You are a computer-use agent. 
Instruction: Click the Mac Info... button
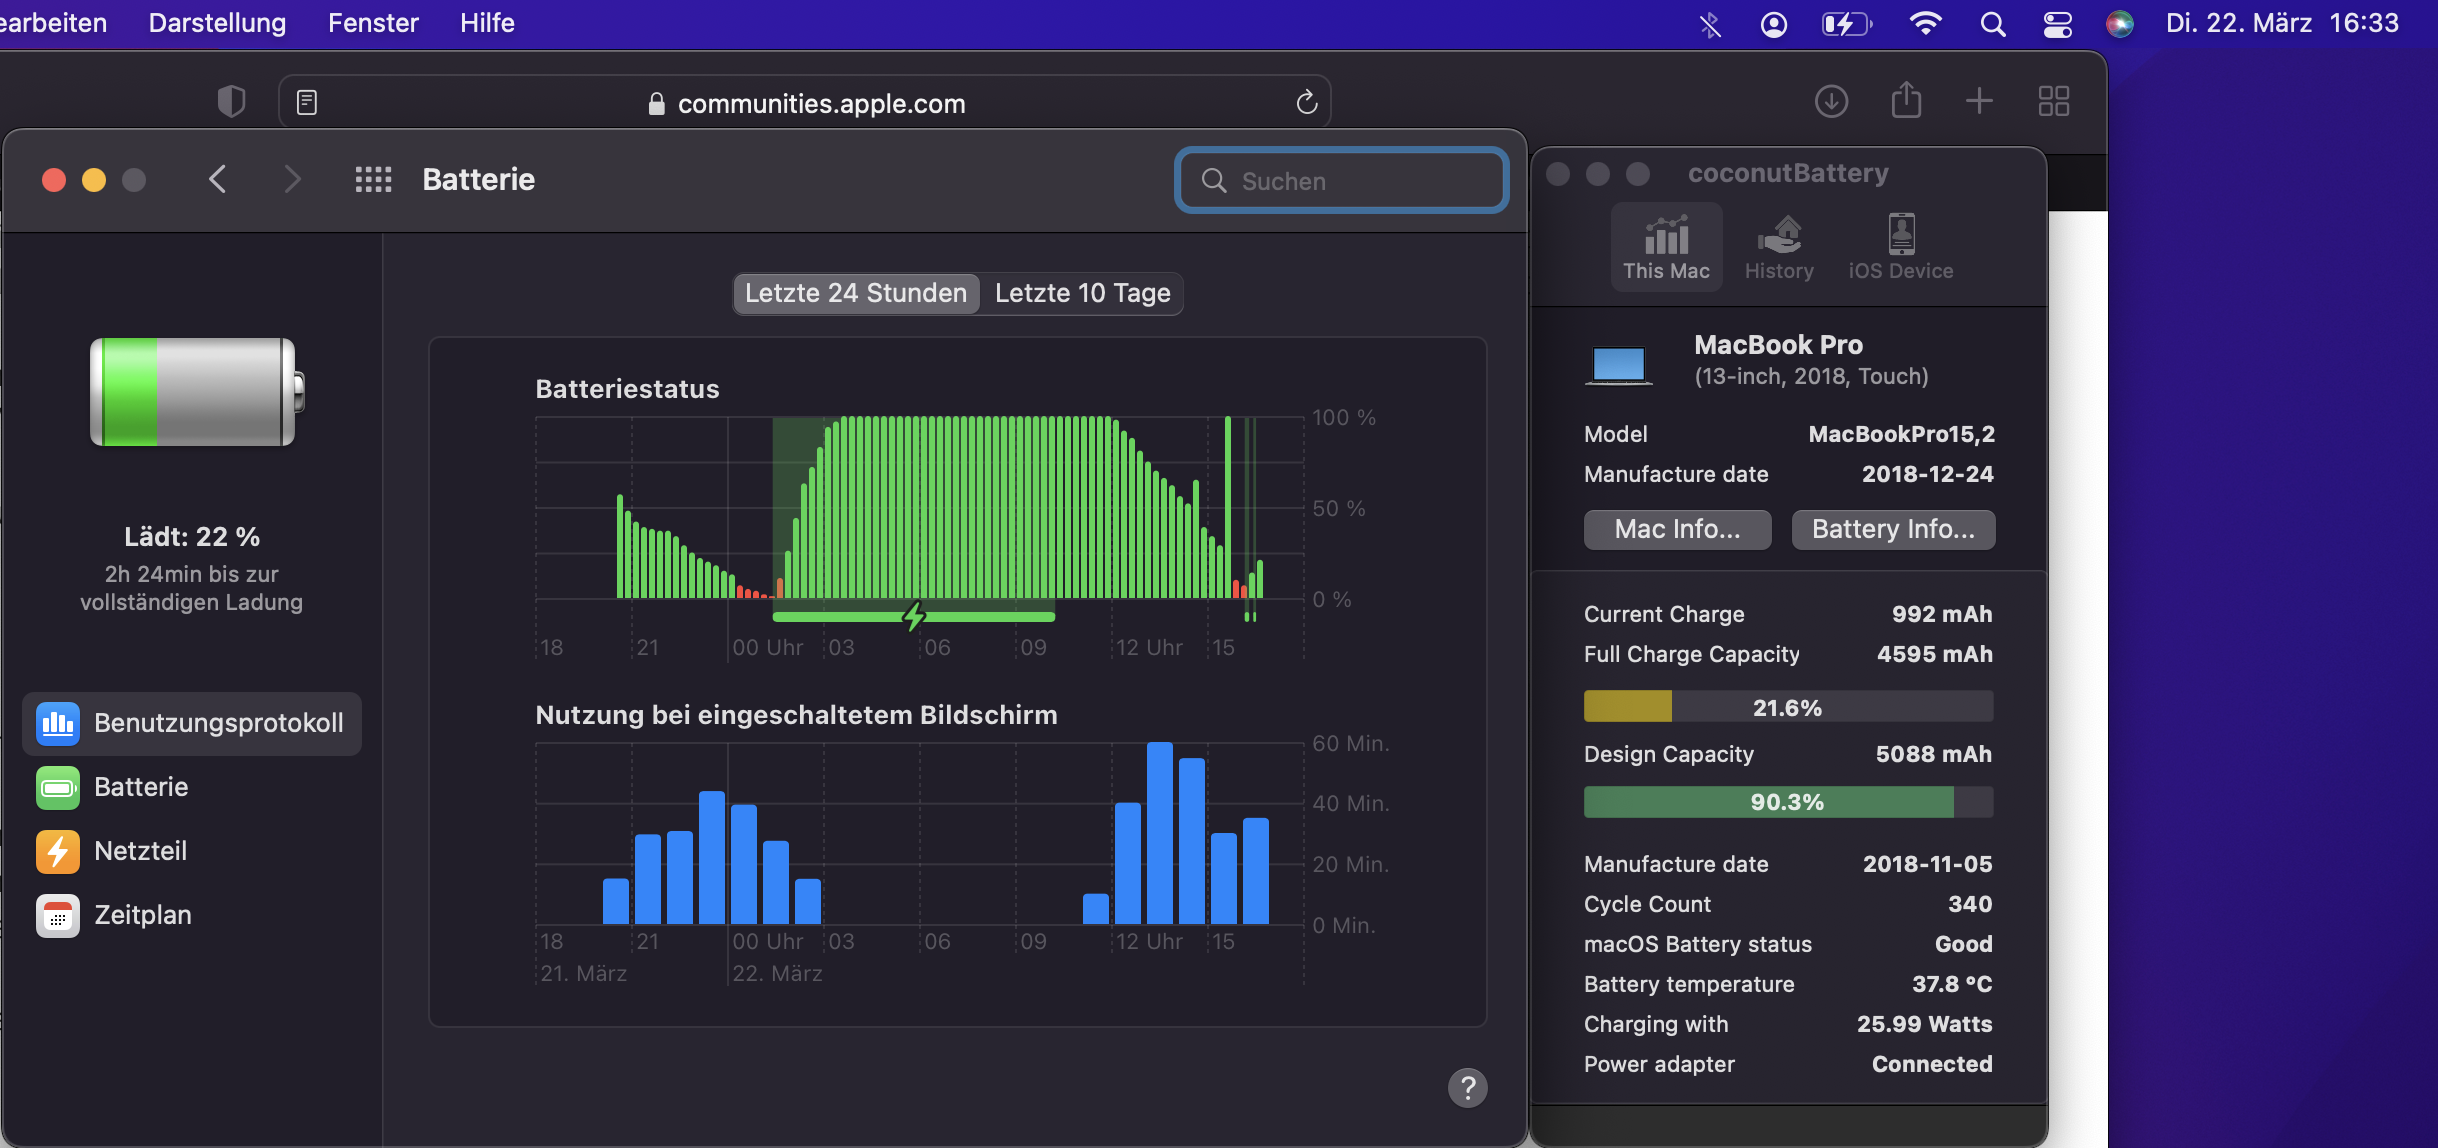click(1677, 529)
